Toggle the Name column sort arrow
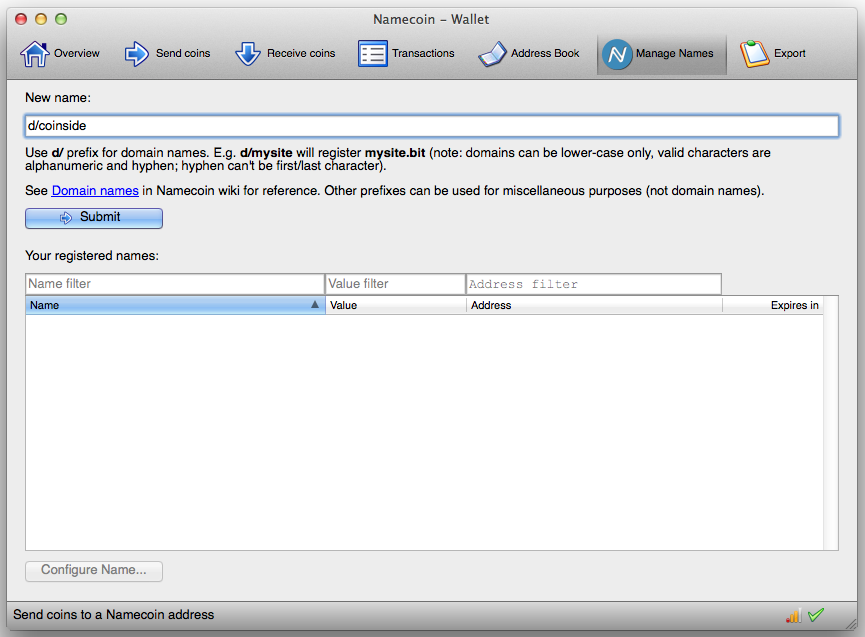Image resolution: width=865 pixels, height=637 pixels. (x=315, y=304)
